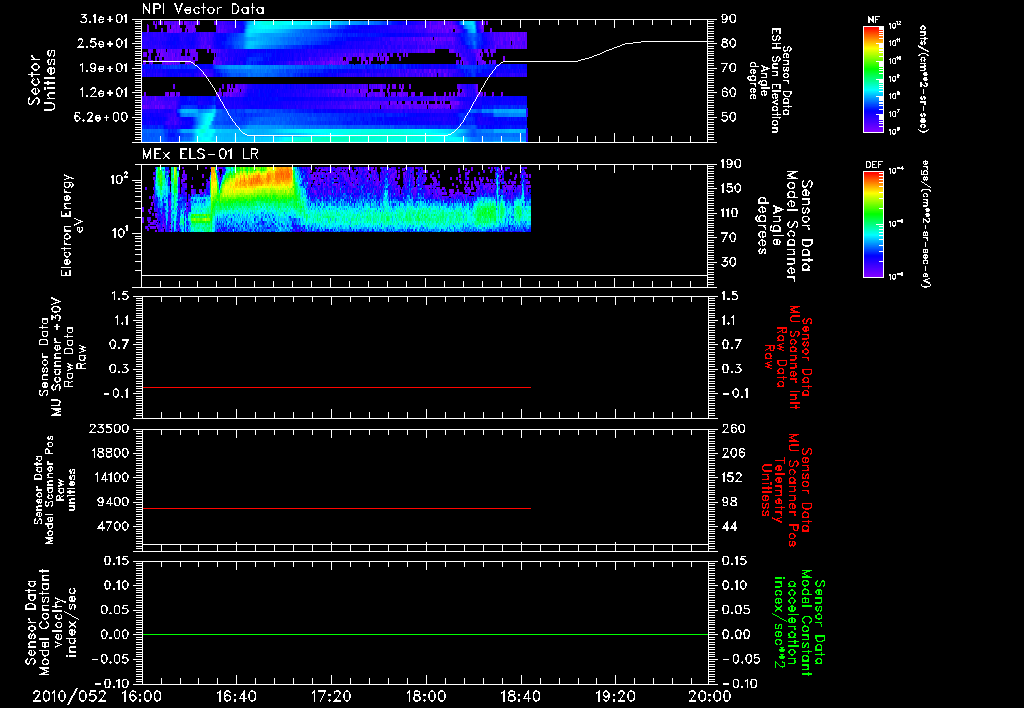Click the '90' sun elevation tick value
The width and height of the screenshot is (1024, 708).
(x=728, y=19)
